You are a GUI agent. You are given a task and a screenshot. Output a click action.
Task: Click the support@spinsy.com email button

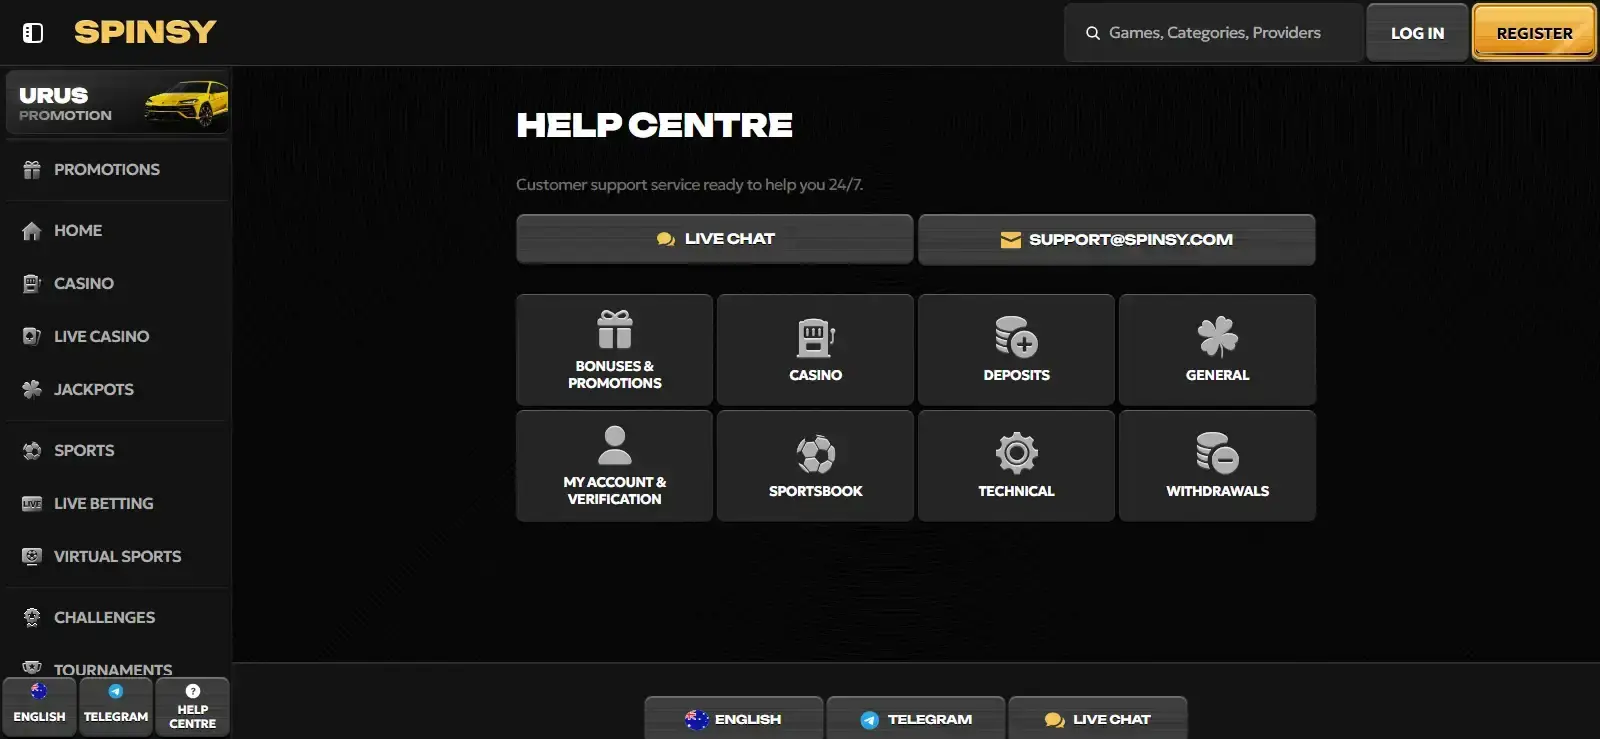tap(1117, 240)
